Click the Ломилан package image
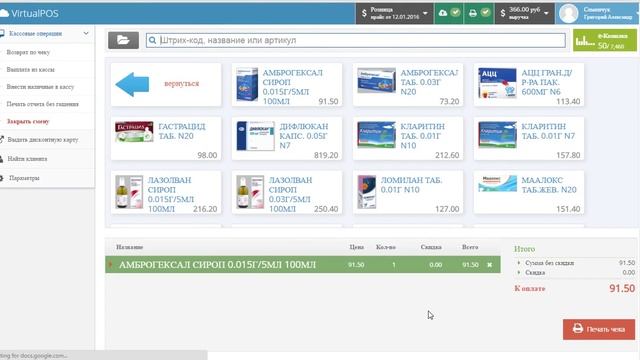640x360 pixels. pos(367,192)
